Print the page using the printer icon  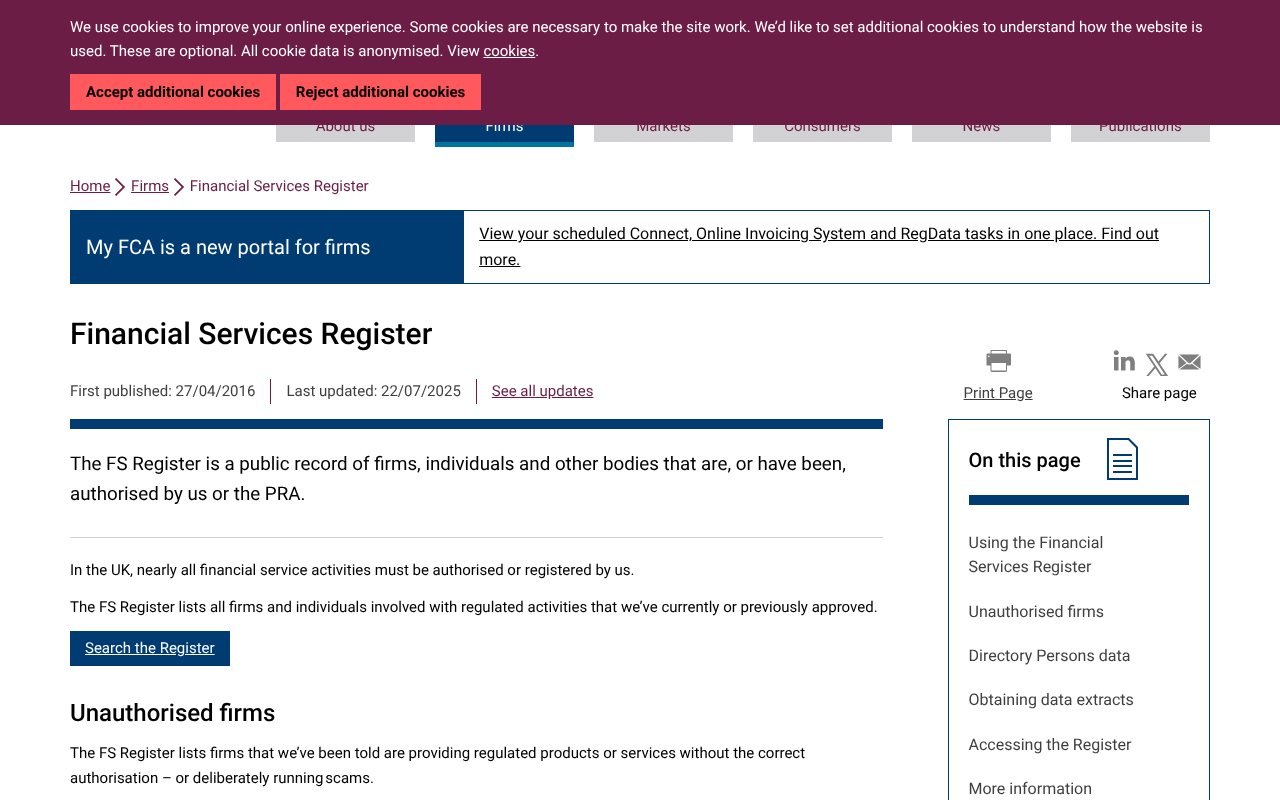coord(997,360)
